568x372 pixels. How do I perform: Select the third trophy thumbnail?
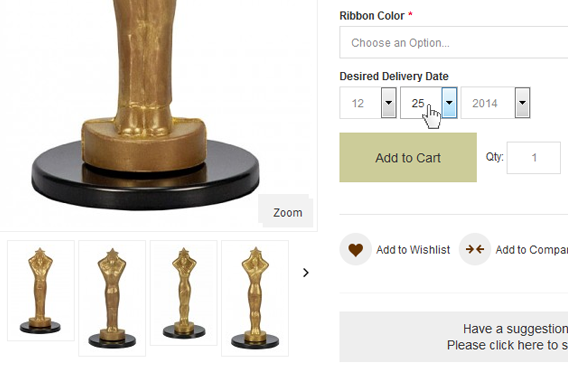(x=184, y=293)
